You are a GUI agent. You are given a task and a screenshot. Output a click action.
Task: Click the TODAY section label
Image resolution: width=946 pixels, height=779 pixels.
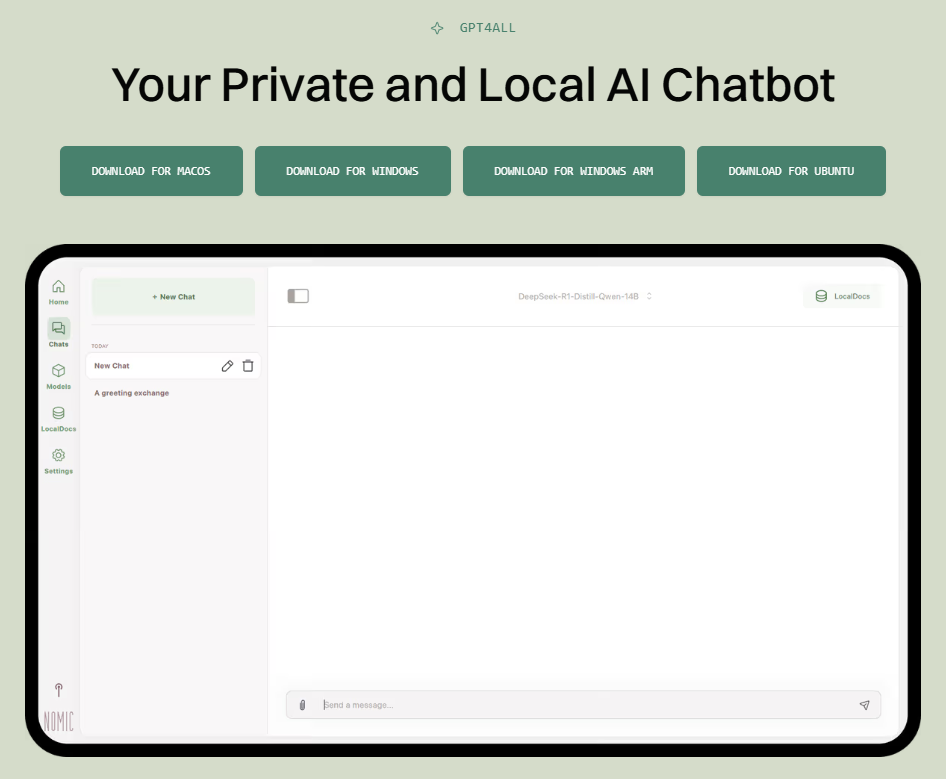click(100, 346)
